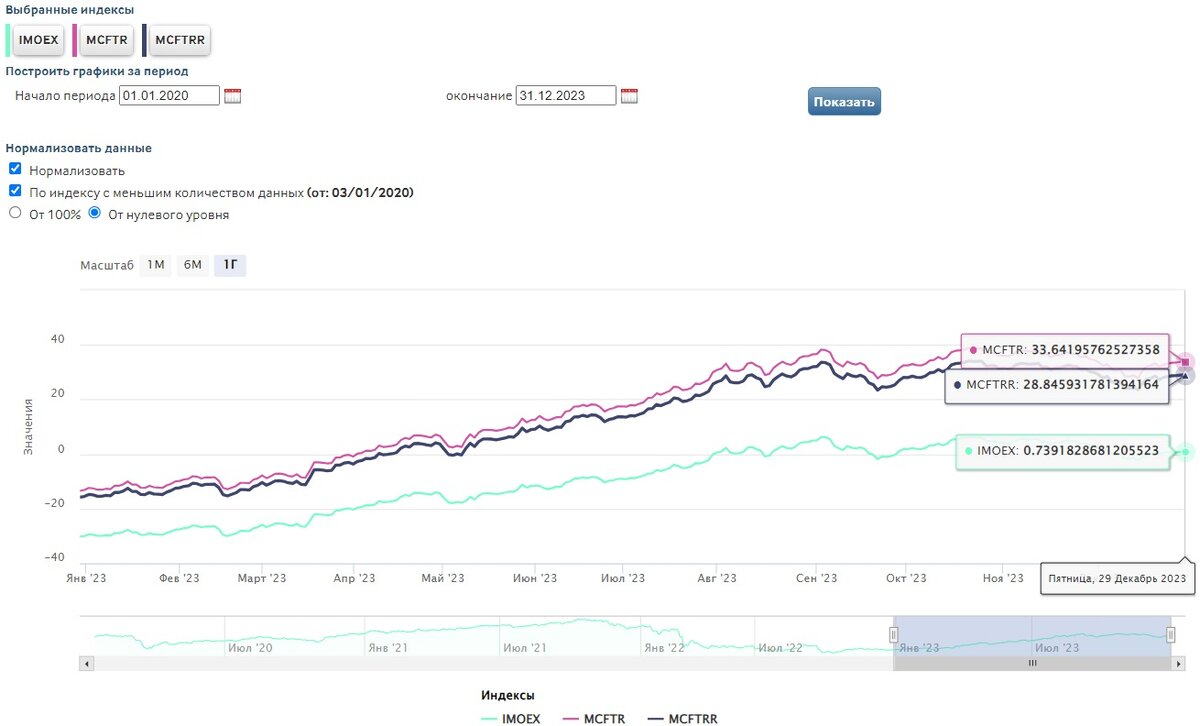Click the right range handle of the navigator
This screenshot has width=1200, height=726.
coord(1171,634)
